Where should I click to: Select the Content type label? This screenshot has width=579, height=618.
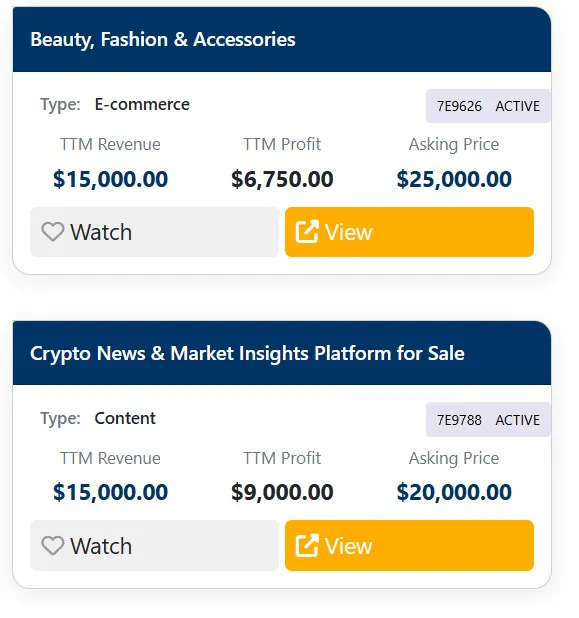coord(125,418)
